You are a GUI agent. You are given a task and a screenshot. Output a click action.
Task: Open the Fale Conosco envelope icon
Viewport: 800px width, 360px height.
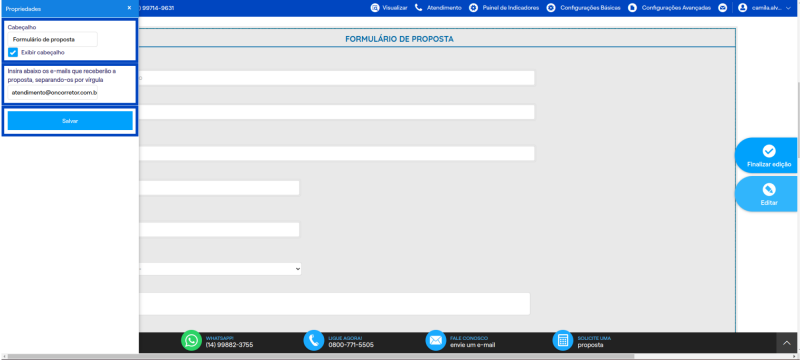pyautogui.click(x=436, y=340)
